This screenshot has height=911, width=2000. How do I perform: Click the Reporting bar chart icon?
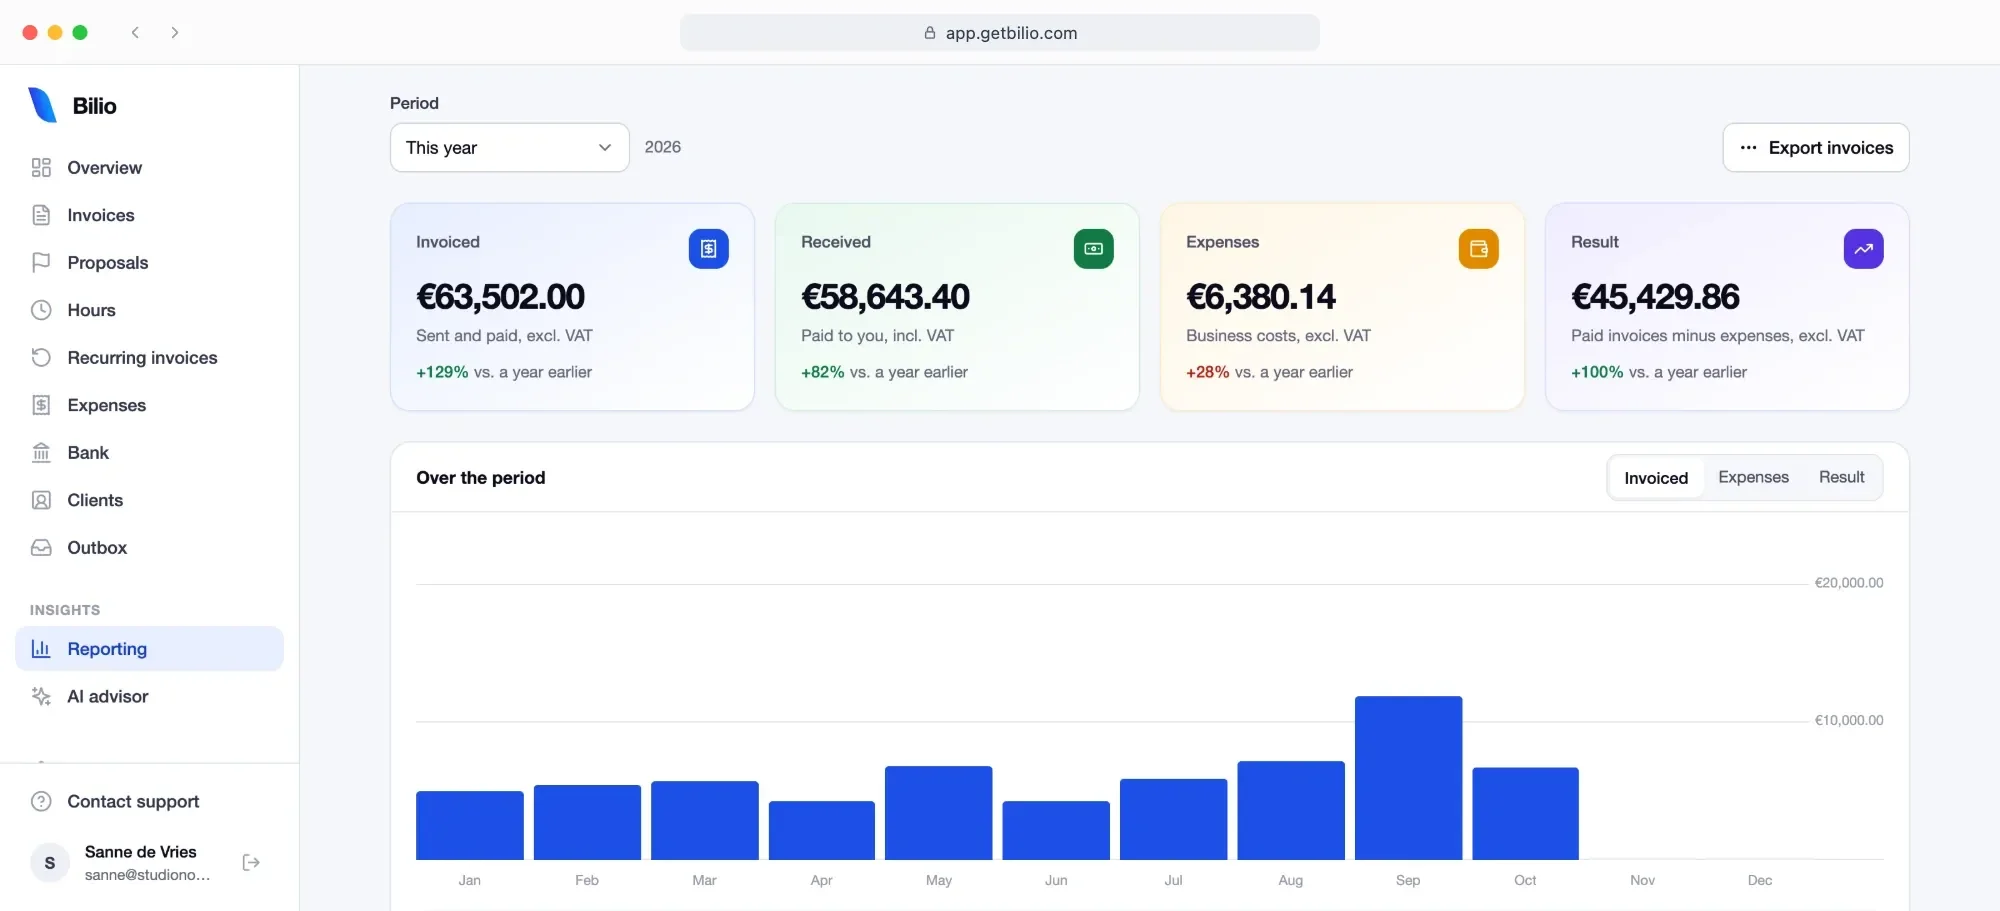click(x=41, y=648)
